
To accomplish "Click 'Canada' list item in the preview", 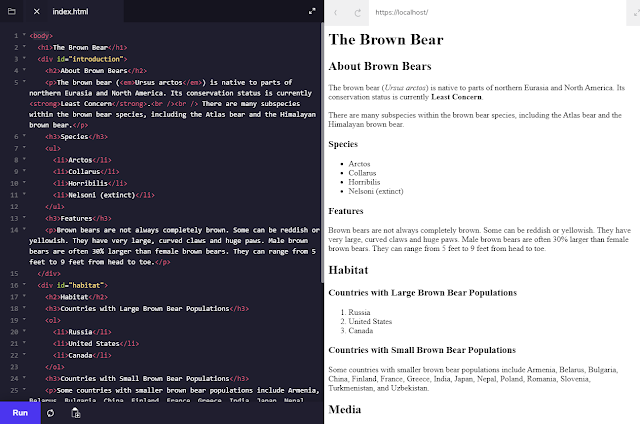I will click(x=360, y=331).
